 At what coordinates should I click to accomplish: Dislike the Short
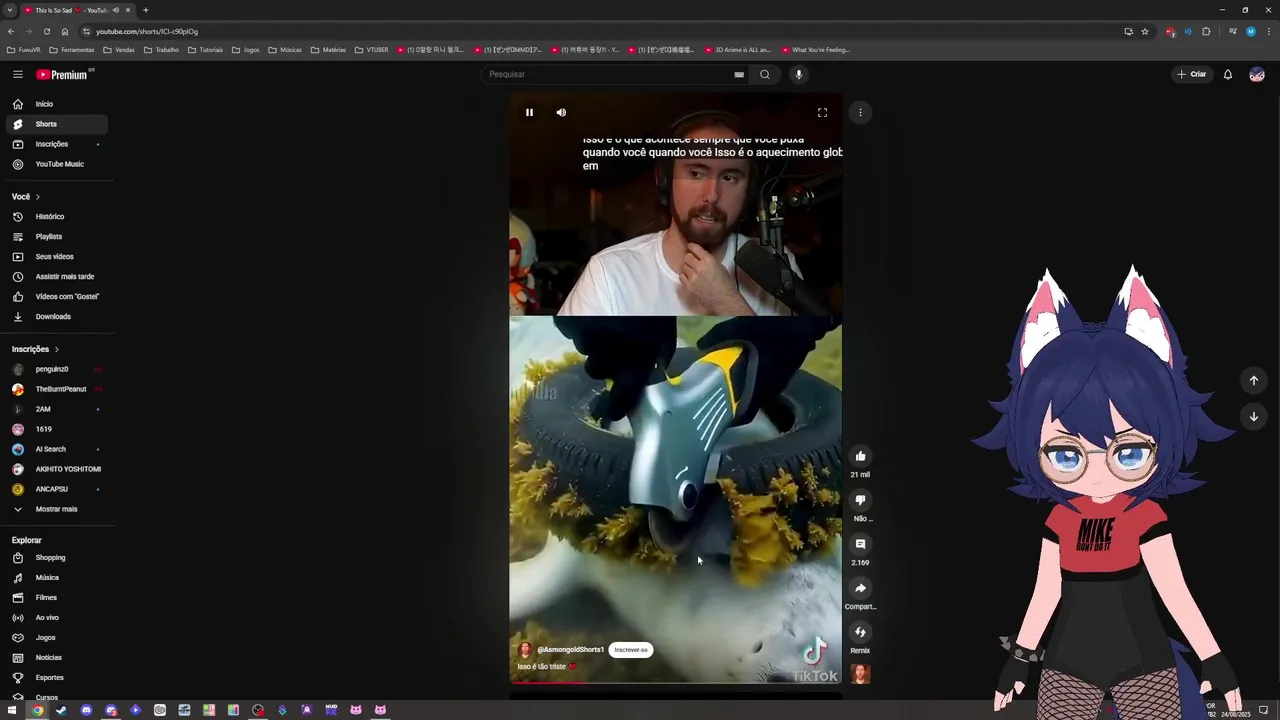860,500
